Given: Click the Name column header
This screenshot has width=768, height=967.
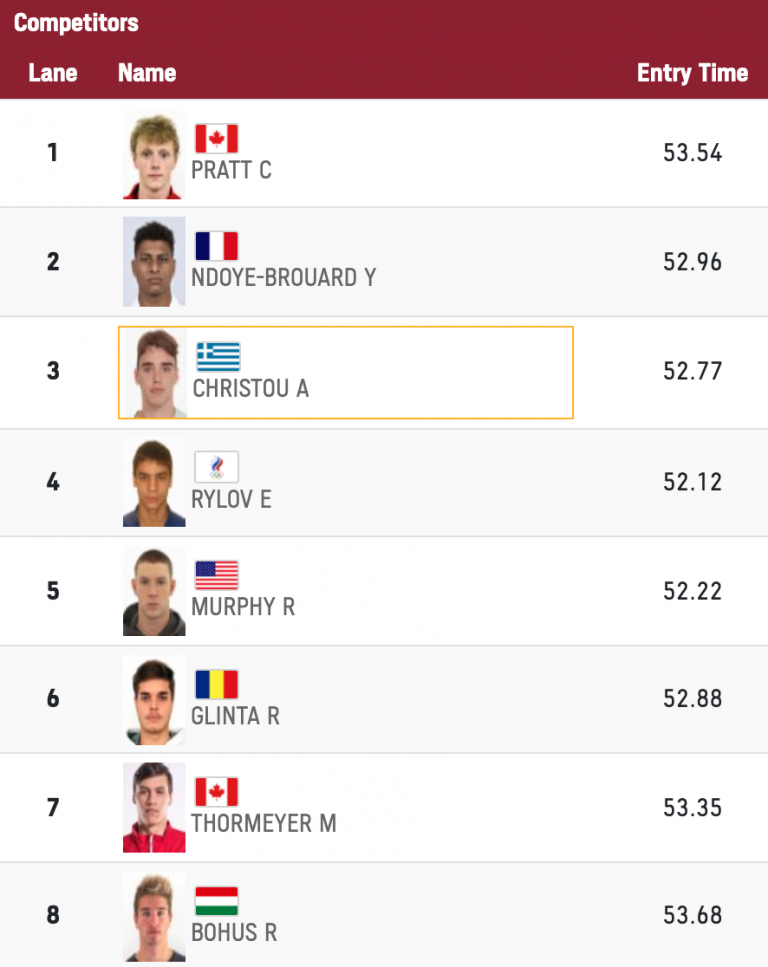Looking at the screenshot, I should click(147, 73).
